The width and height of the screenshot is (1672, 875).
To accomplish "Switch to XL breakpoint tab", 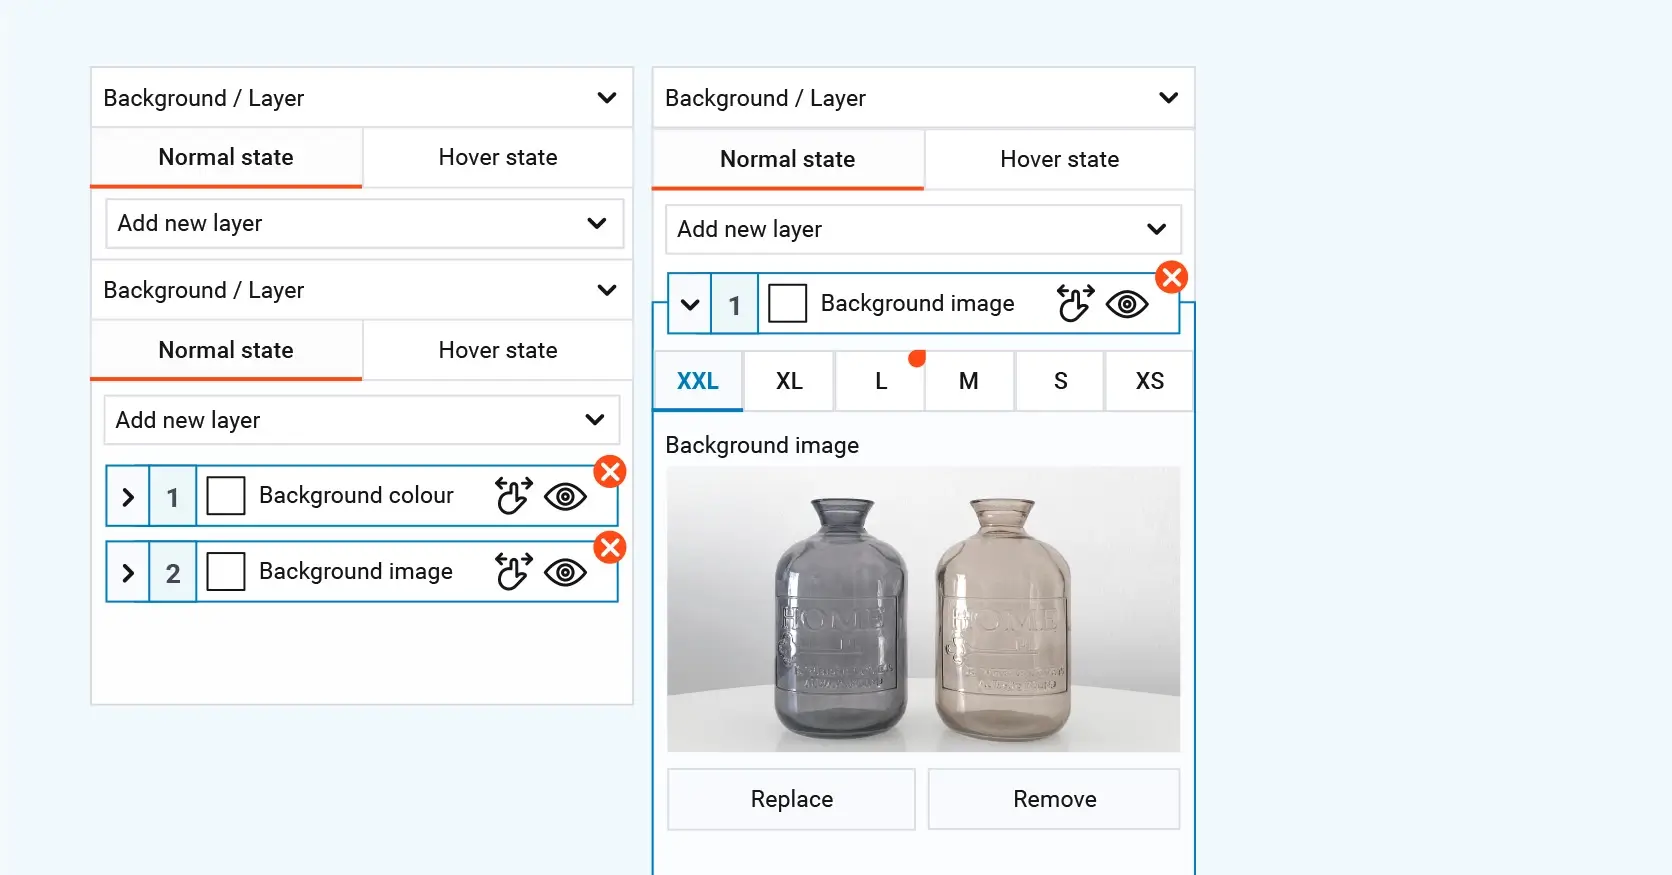I will point(789,381).
